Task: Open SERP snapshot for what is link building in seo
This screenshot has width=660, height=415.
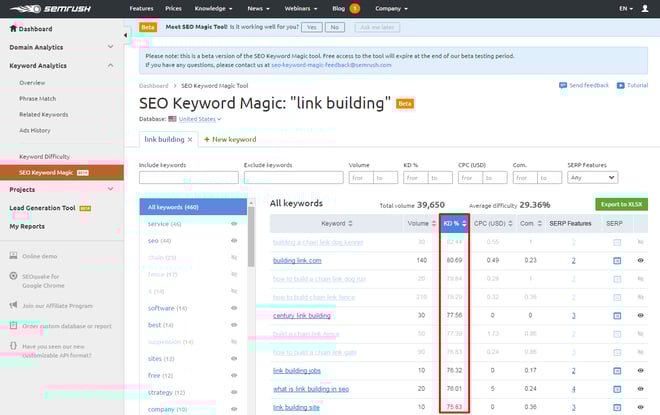Action: click(x=617, y=389)
